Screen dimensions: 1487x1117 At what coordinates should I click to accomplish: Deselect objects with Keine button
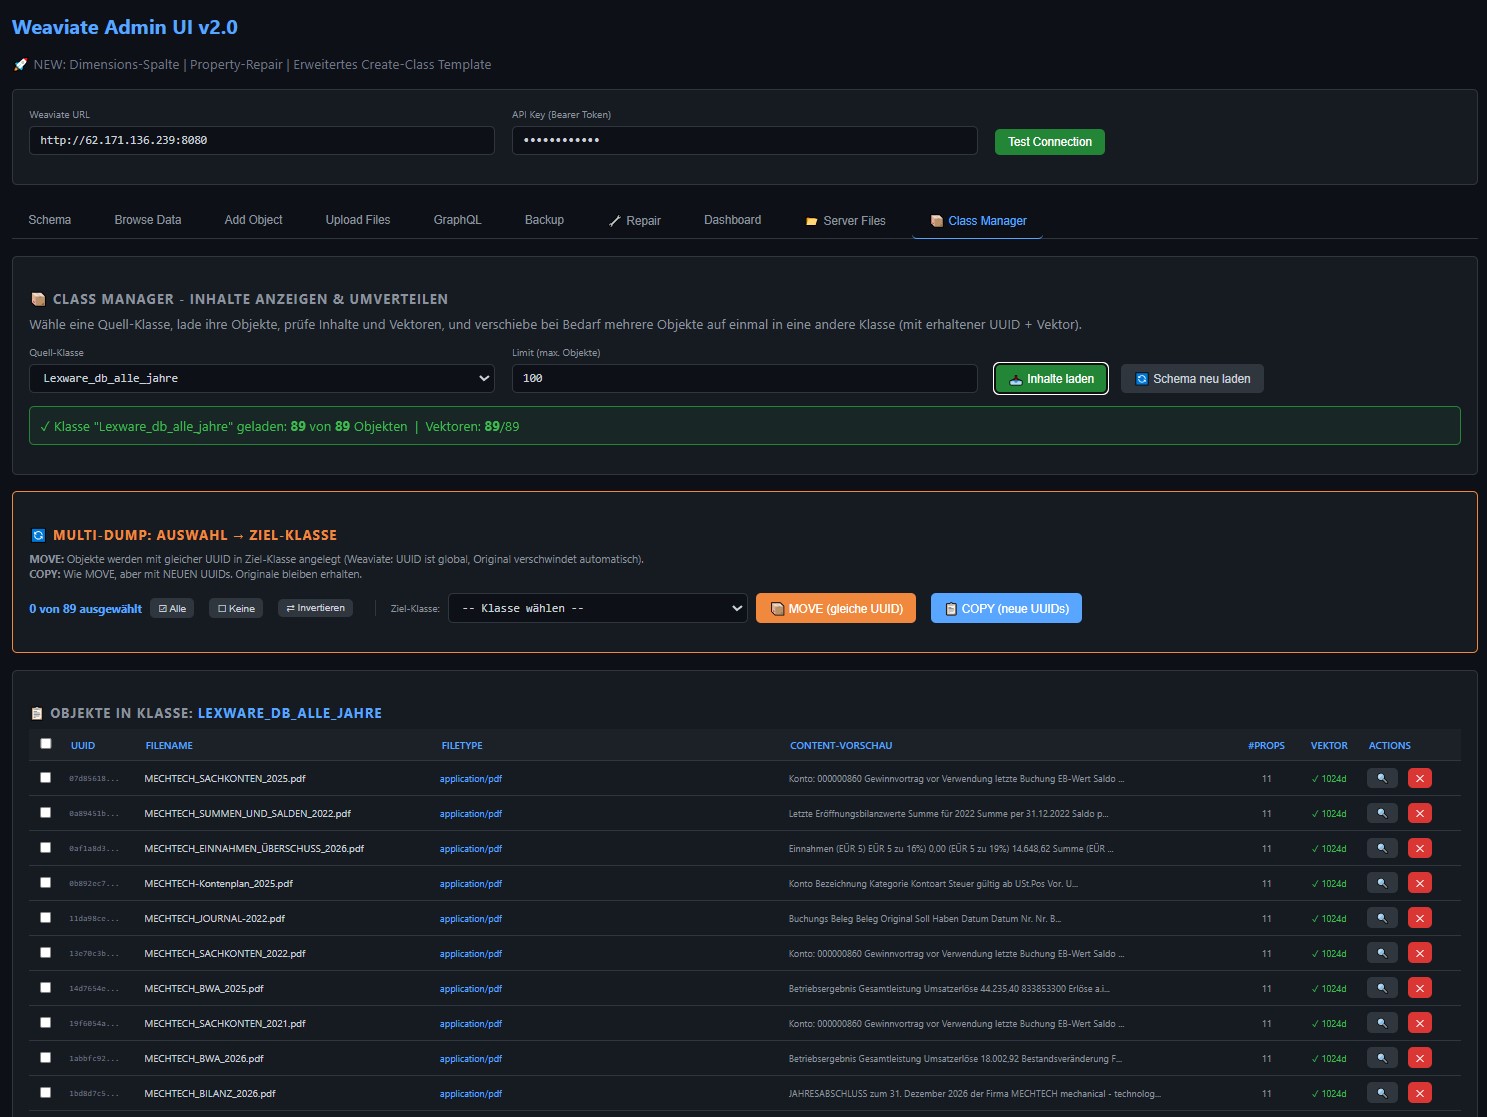point(236,608)
